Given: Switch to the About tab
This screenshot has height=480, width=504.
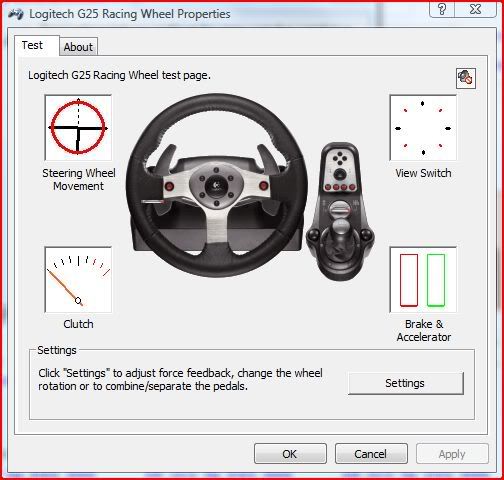Looking at the screenshot, I should tap(78, 47).
